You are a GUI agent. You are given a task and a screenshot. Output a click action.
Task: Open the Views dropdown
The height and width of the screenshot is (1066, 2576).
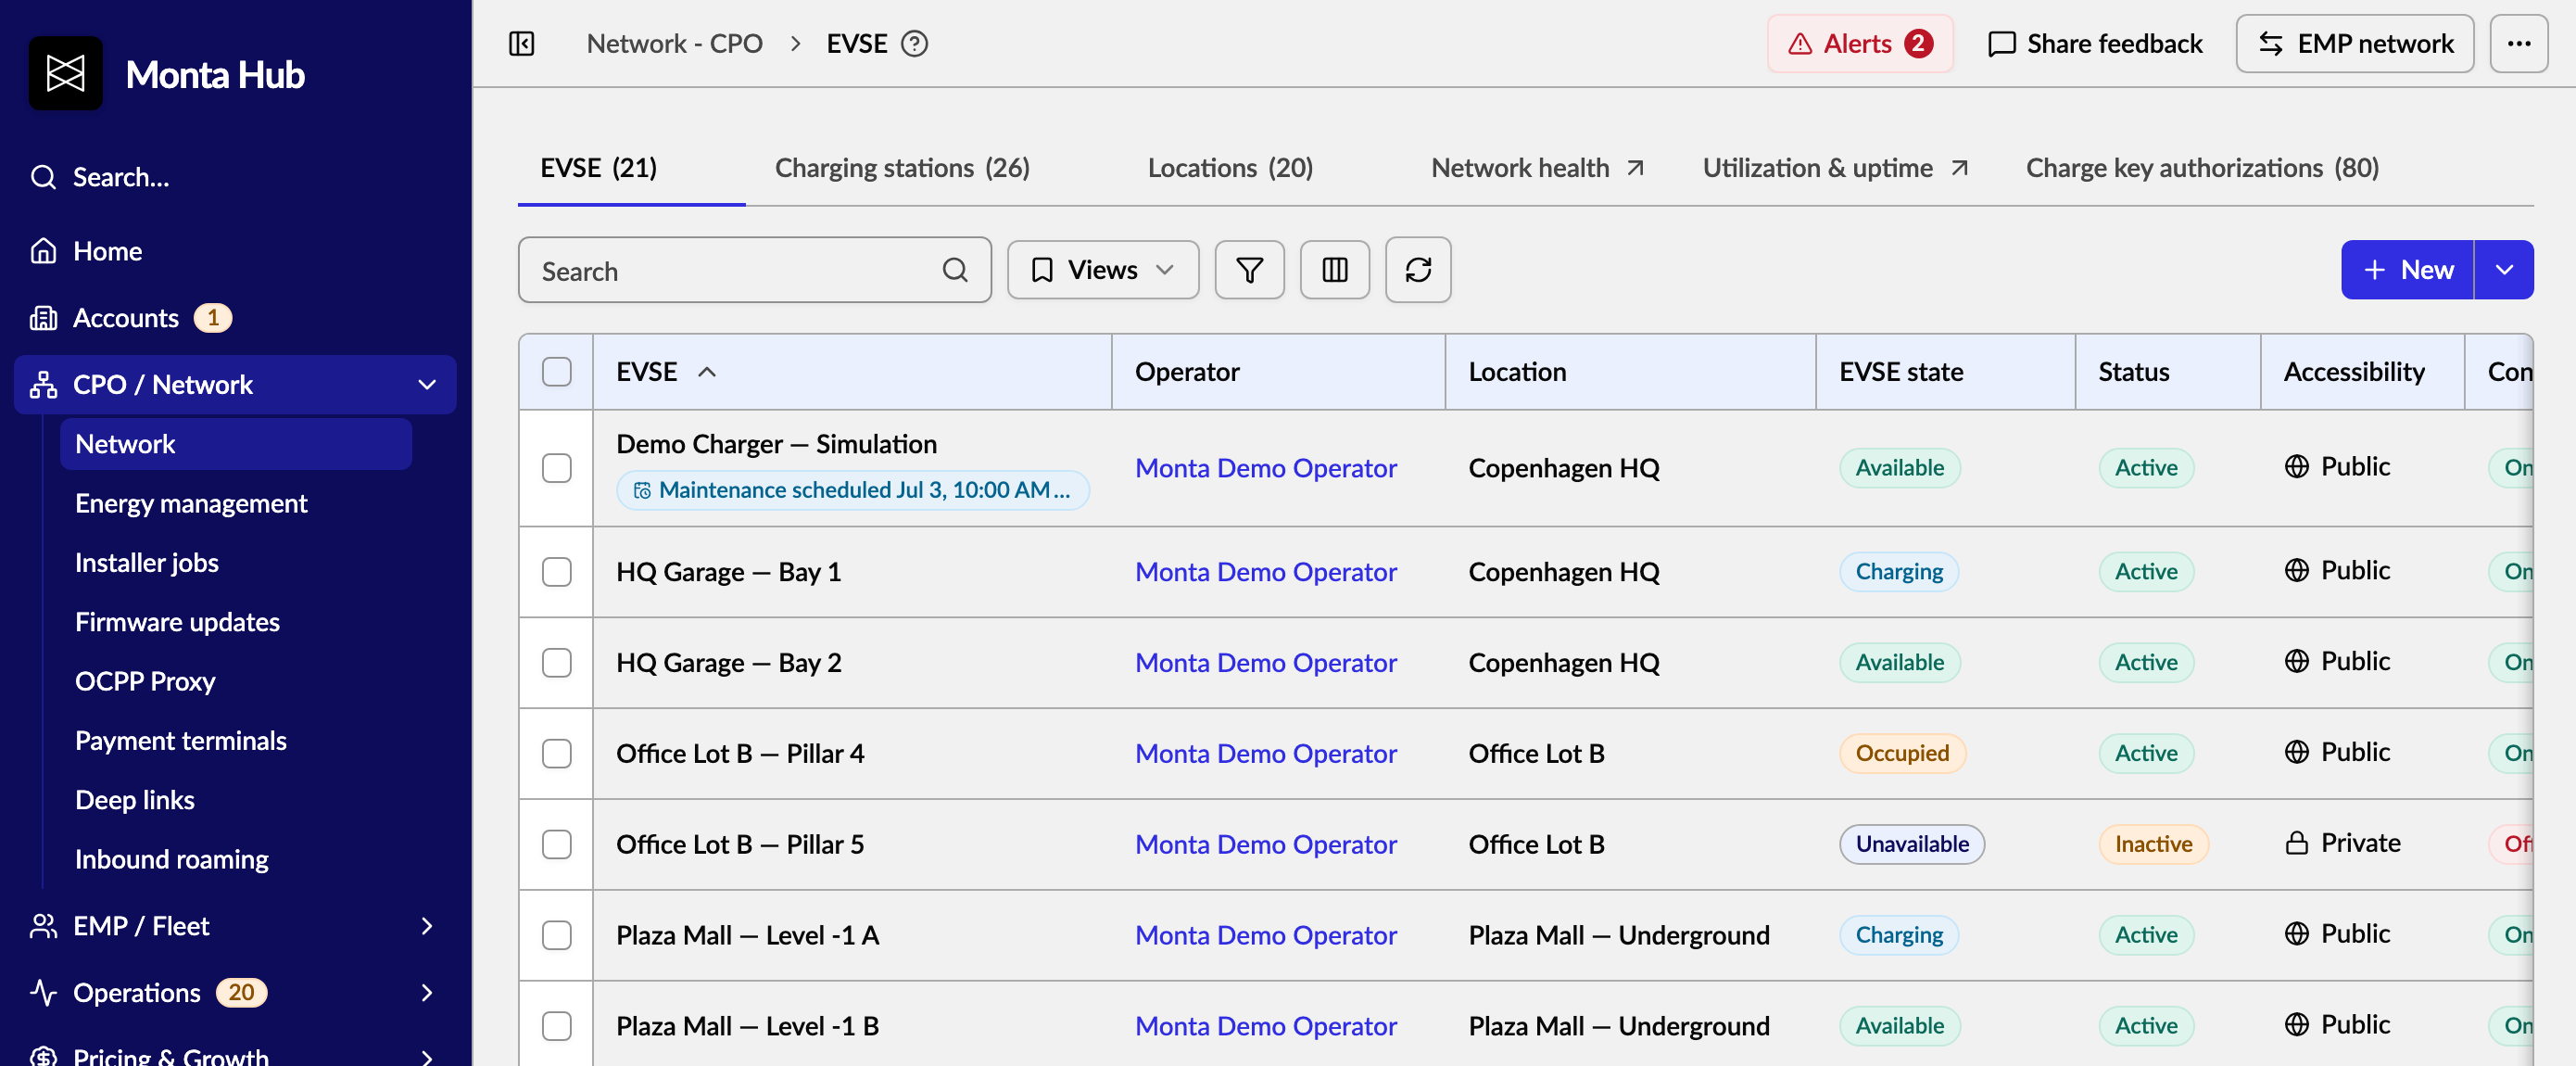pos(1103,270)
